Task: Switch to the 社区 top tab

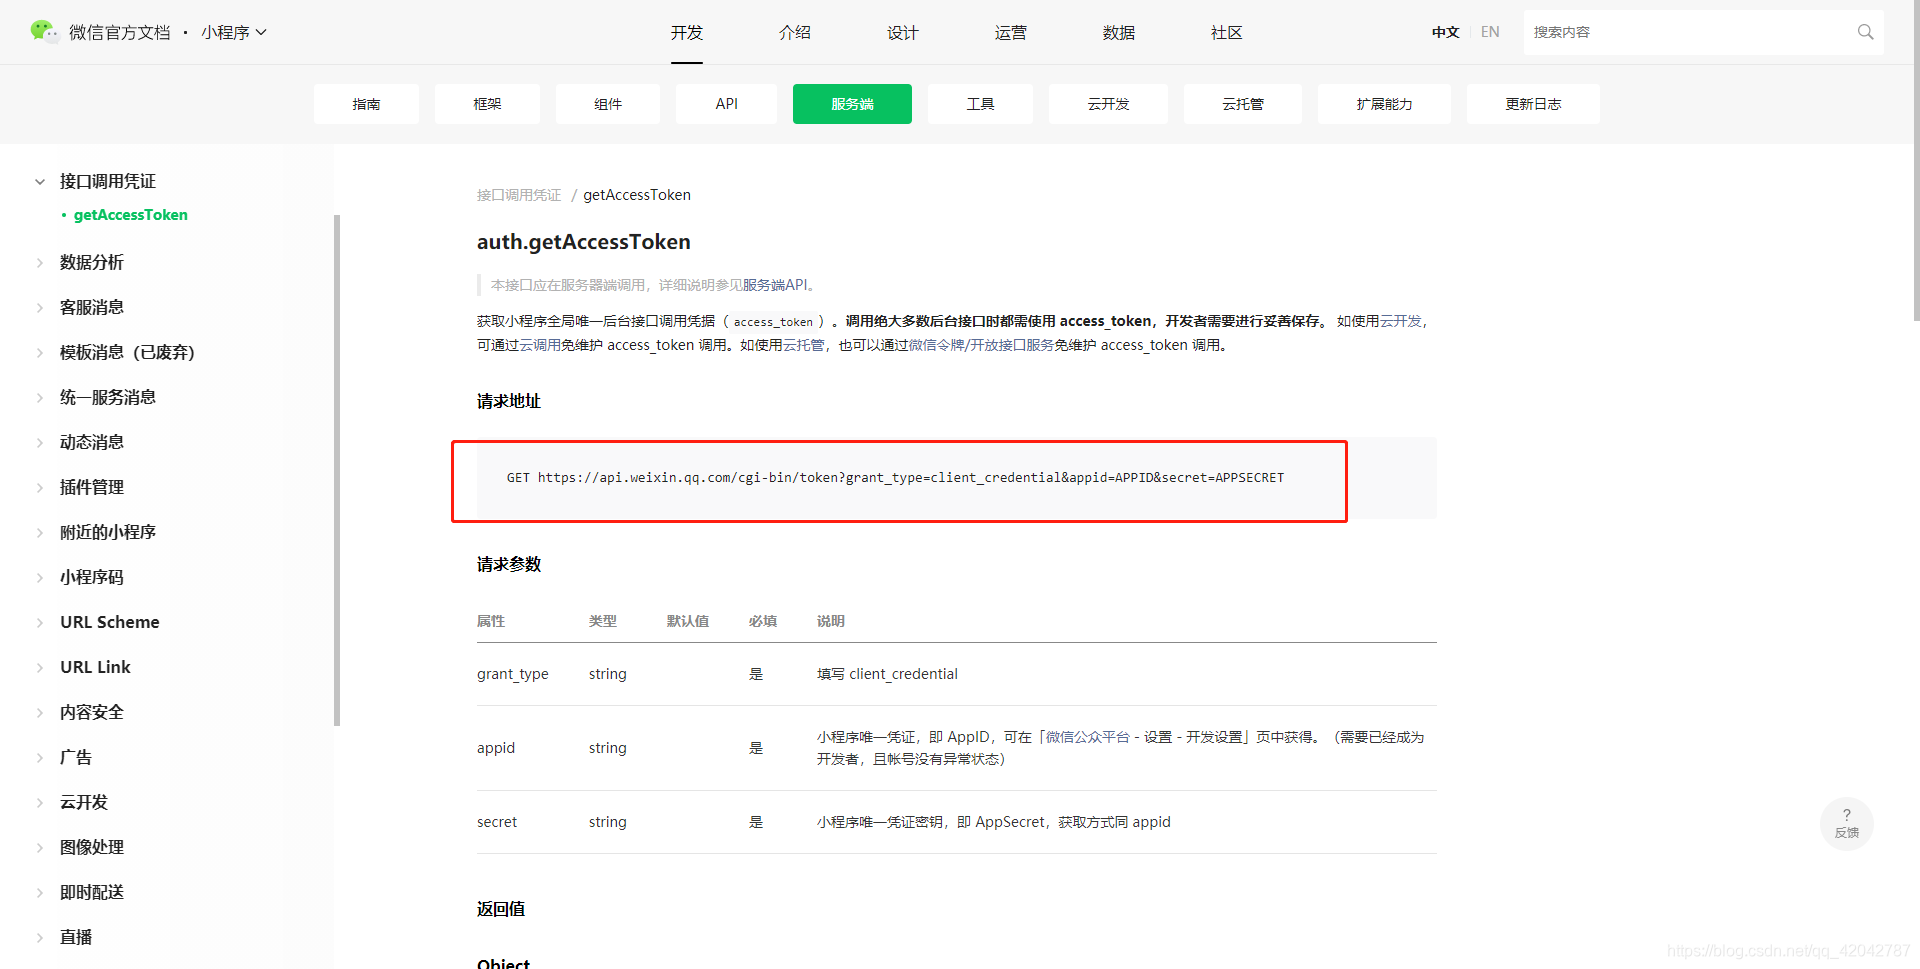Action: pyautogui.click(x=1227, y=33)
